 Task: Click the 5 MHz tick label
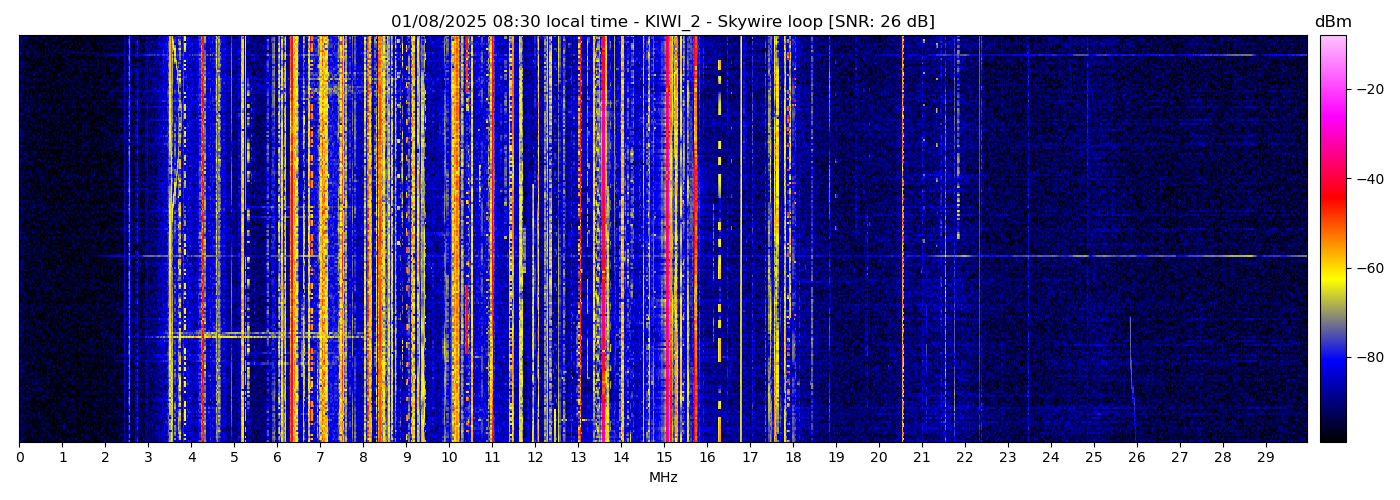[x=234, y=458]
